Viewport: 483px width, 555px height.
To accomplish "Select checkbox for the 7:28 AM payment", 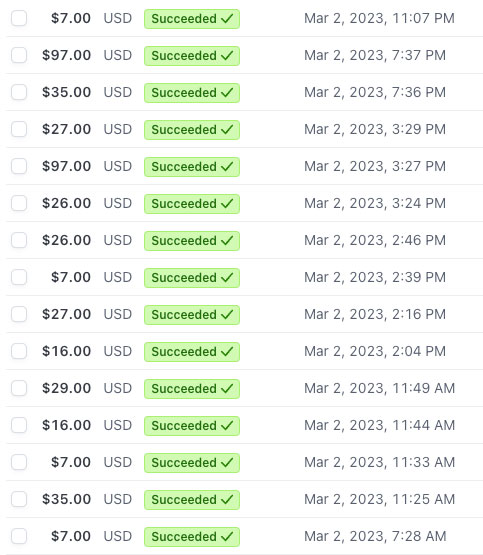I will pyautogui.click(x=19, y=536).
